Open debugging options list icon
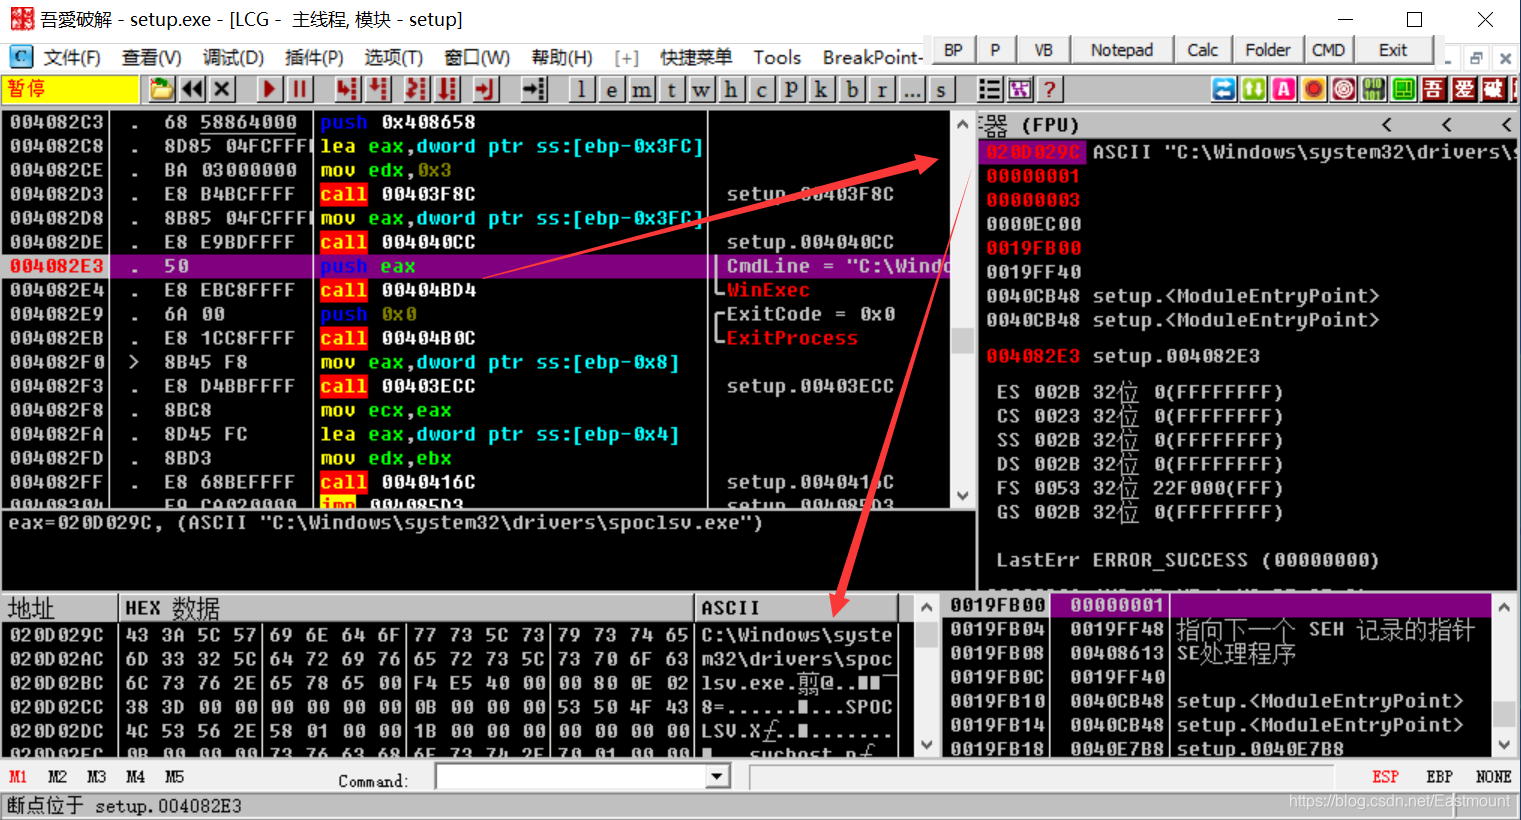This screenshot has height=820, width=1521. [990, 90]
